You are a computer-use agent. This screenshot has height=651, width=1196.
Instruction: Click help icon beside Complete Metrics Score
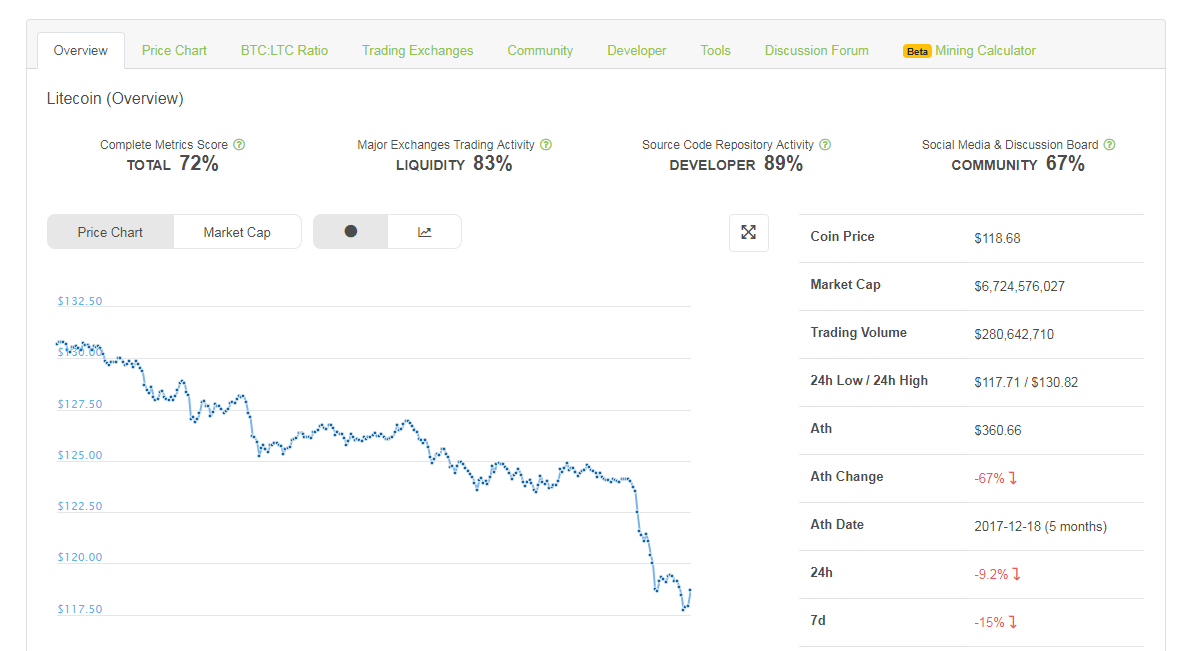click(x=239, y=144)
